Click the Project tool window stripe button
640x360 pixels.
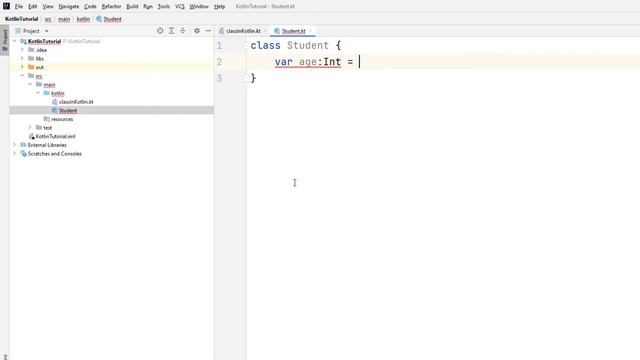[4, 40]
